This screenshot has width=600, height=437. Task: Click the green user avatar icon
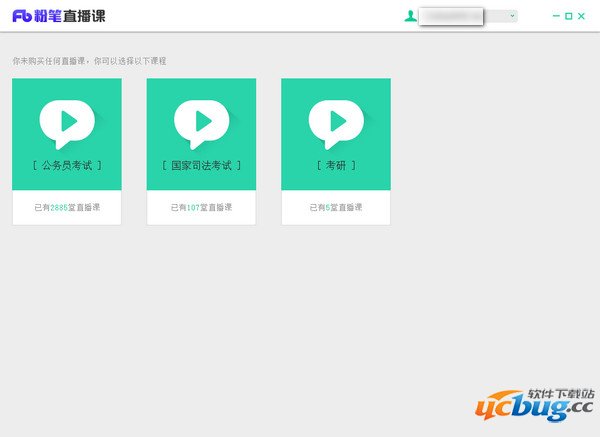point(410,16)
